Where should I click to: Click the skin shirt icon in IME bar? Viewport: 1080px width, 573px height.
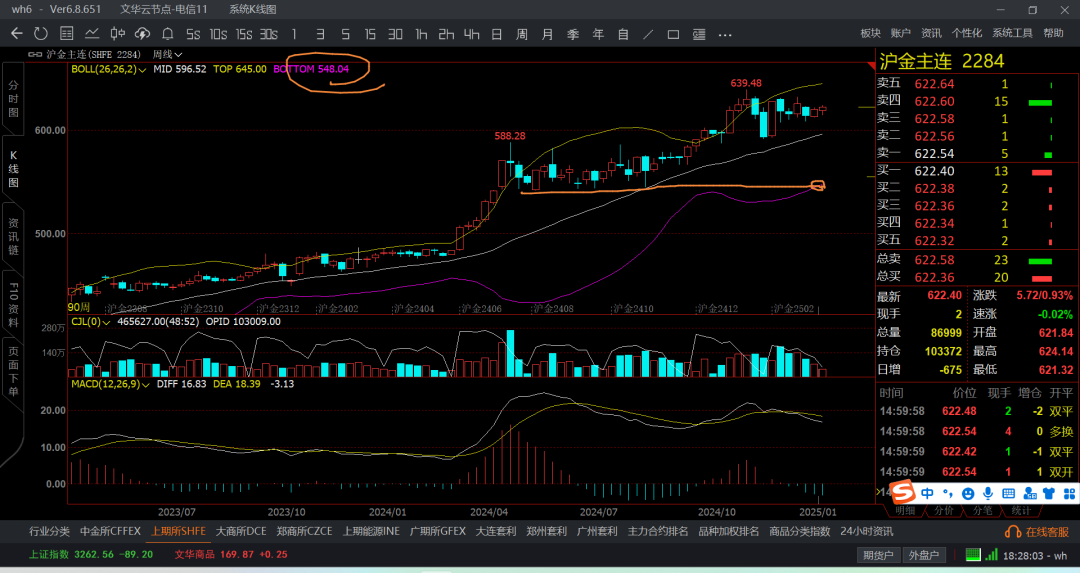point(1048,493)
